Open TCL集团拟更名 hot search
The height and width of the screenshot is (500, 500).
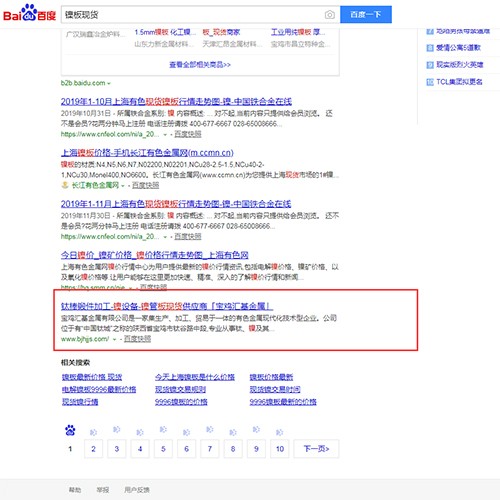point(459,82)
